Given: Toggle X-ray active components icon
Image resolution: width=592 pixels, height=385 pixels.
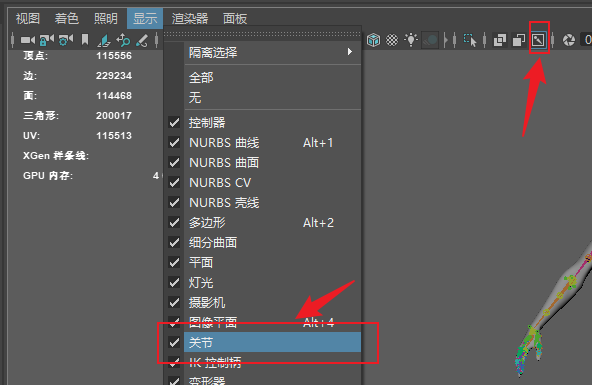Looking at the screenshot, I should (x=519, y=40).
